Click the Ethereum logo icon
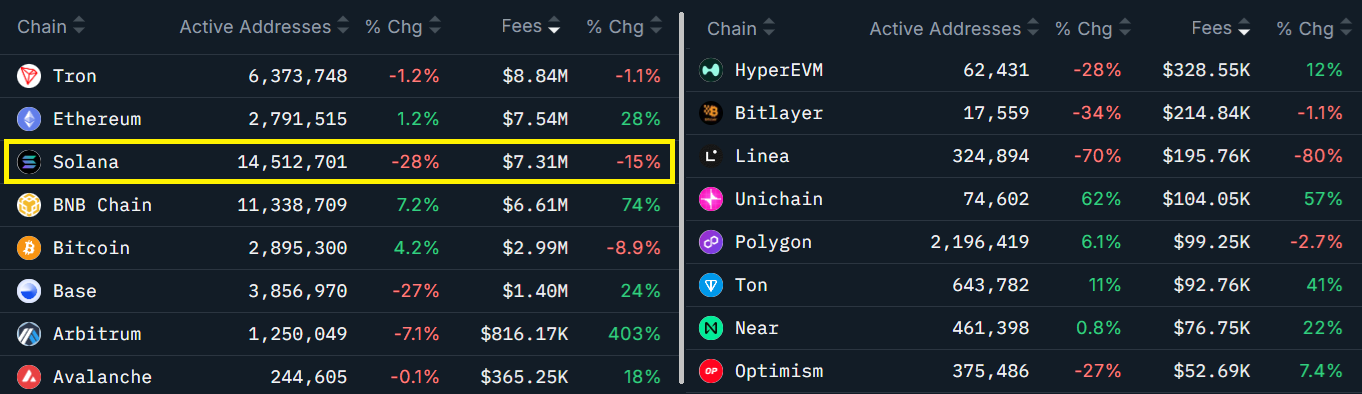The width and height of the screenshot is (1362, 394). click(28, 119)
